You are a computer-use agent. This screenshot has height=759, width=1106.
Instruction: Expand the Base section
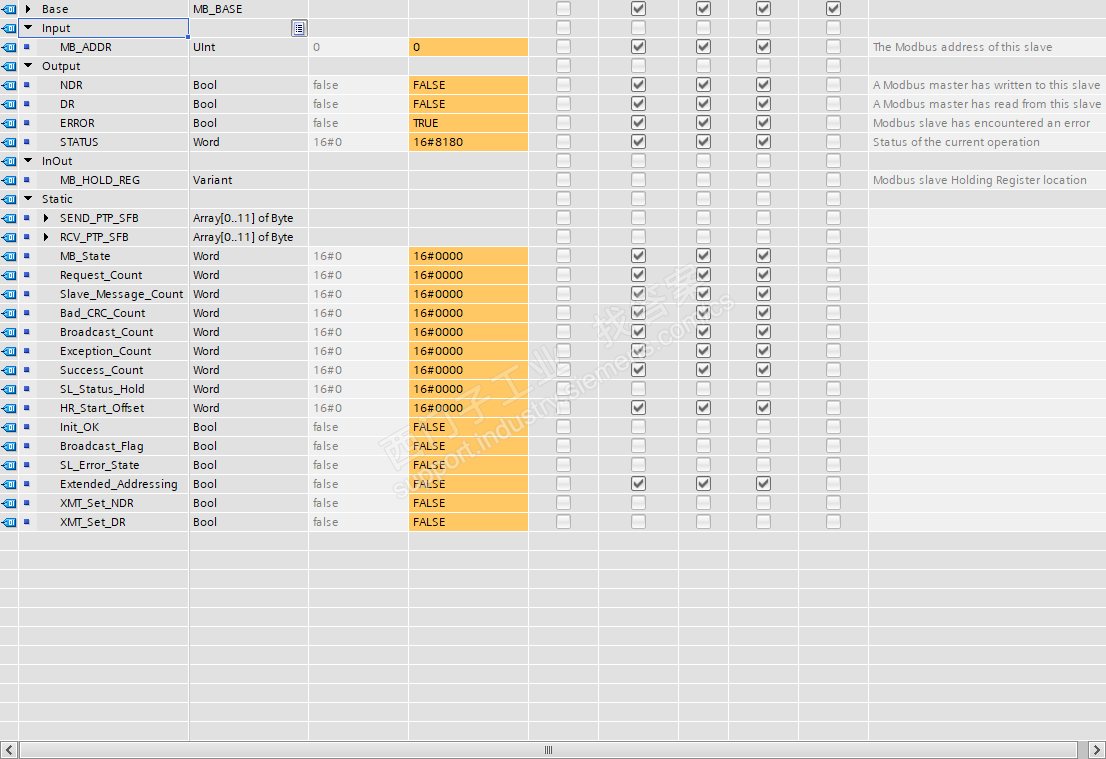[x=28, y=9]
